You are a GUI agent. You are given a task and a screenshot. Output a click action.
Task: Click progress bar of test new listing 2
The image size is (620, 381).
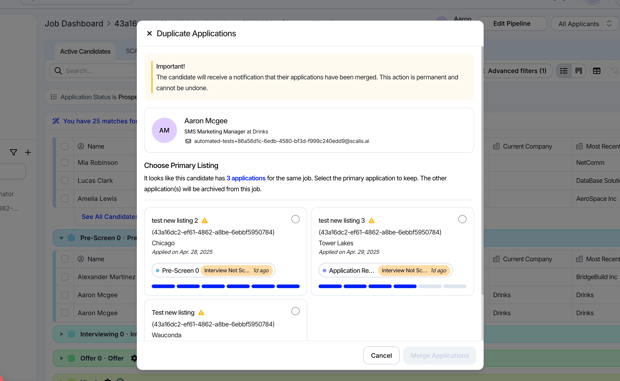pos(225,286)
